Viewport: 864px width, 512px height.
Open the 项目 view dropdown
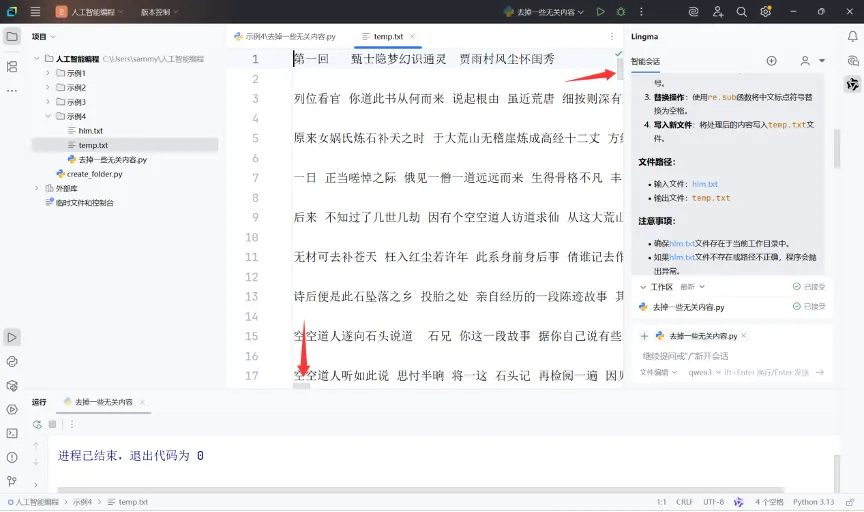(44, 36)
